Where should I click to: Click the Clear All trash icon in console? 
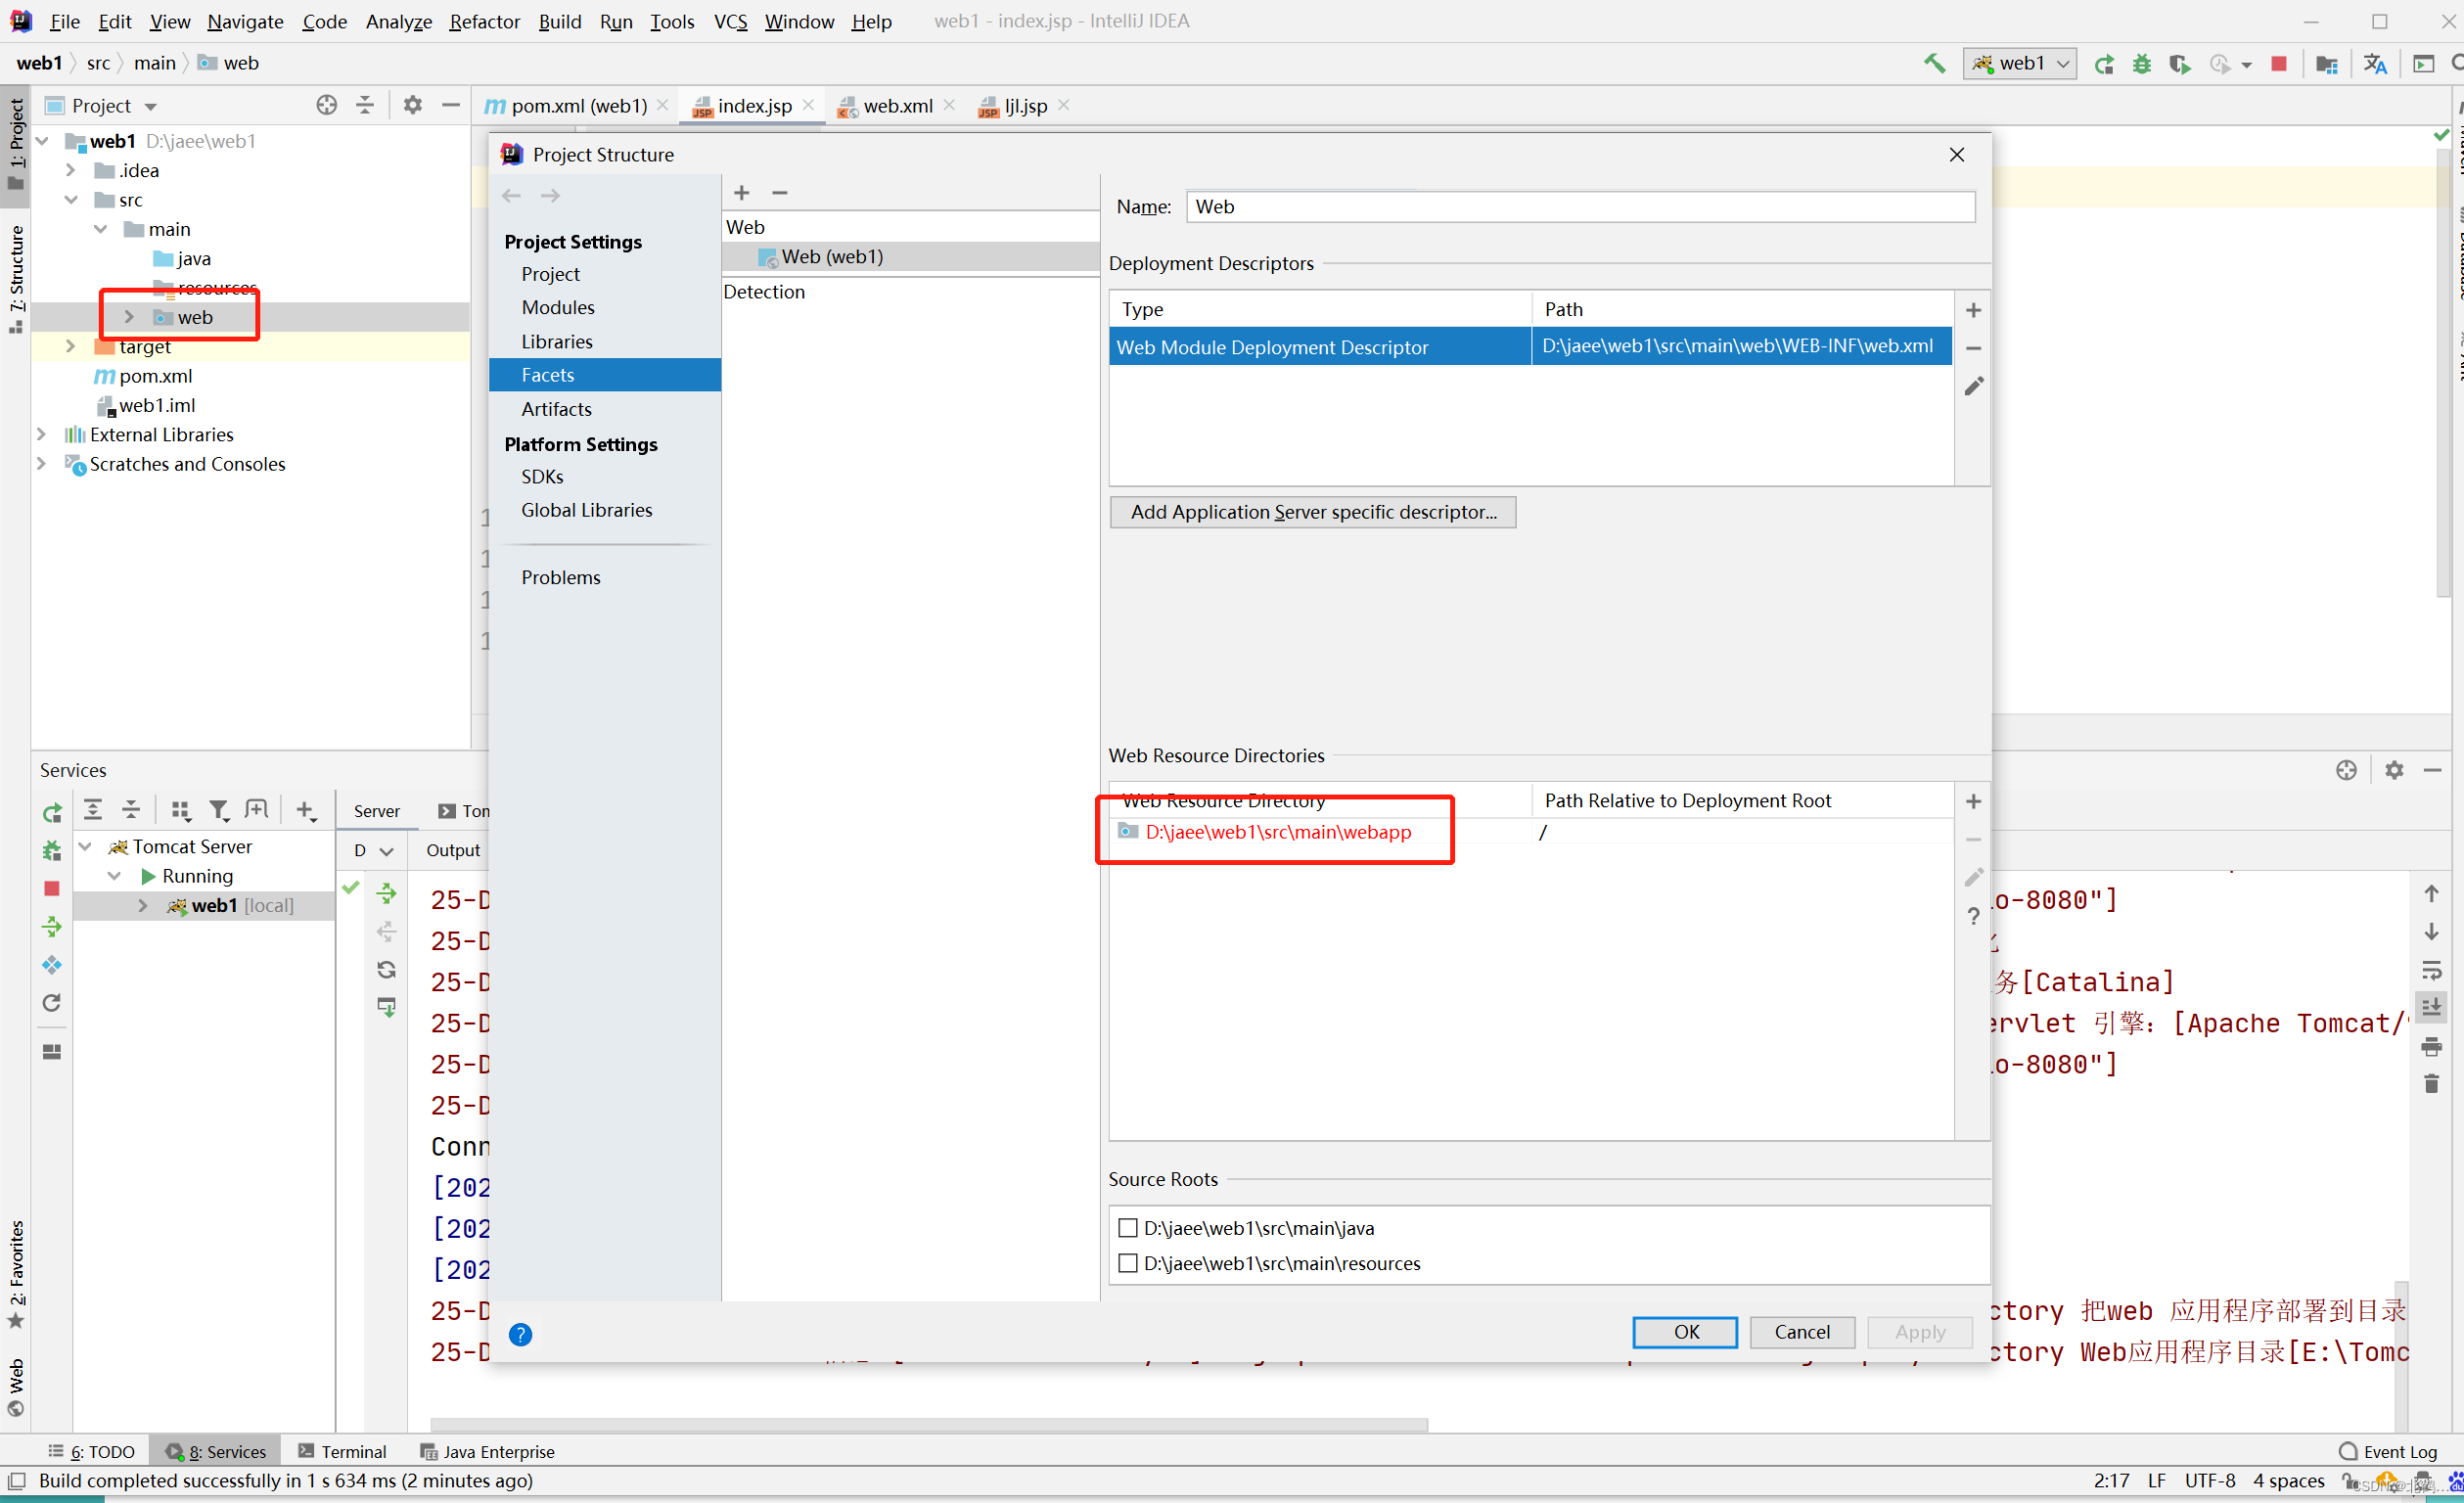2431,1084
